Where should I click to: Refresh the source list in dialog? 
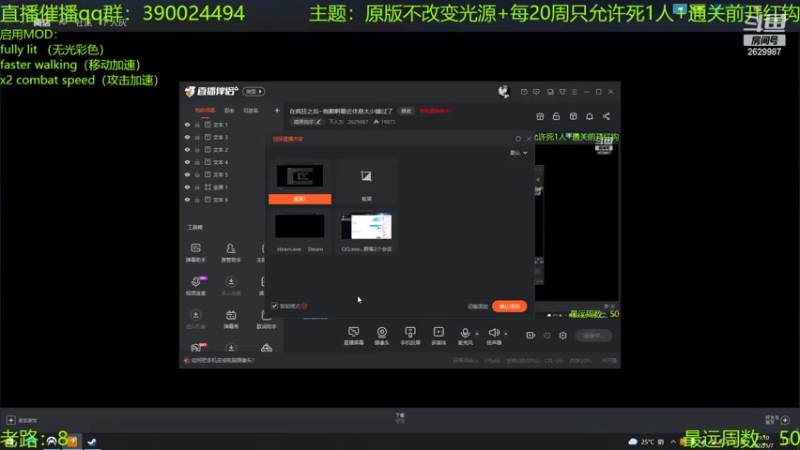tap(518, 139)
